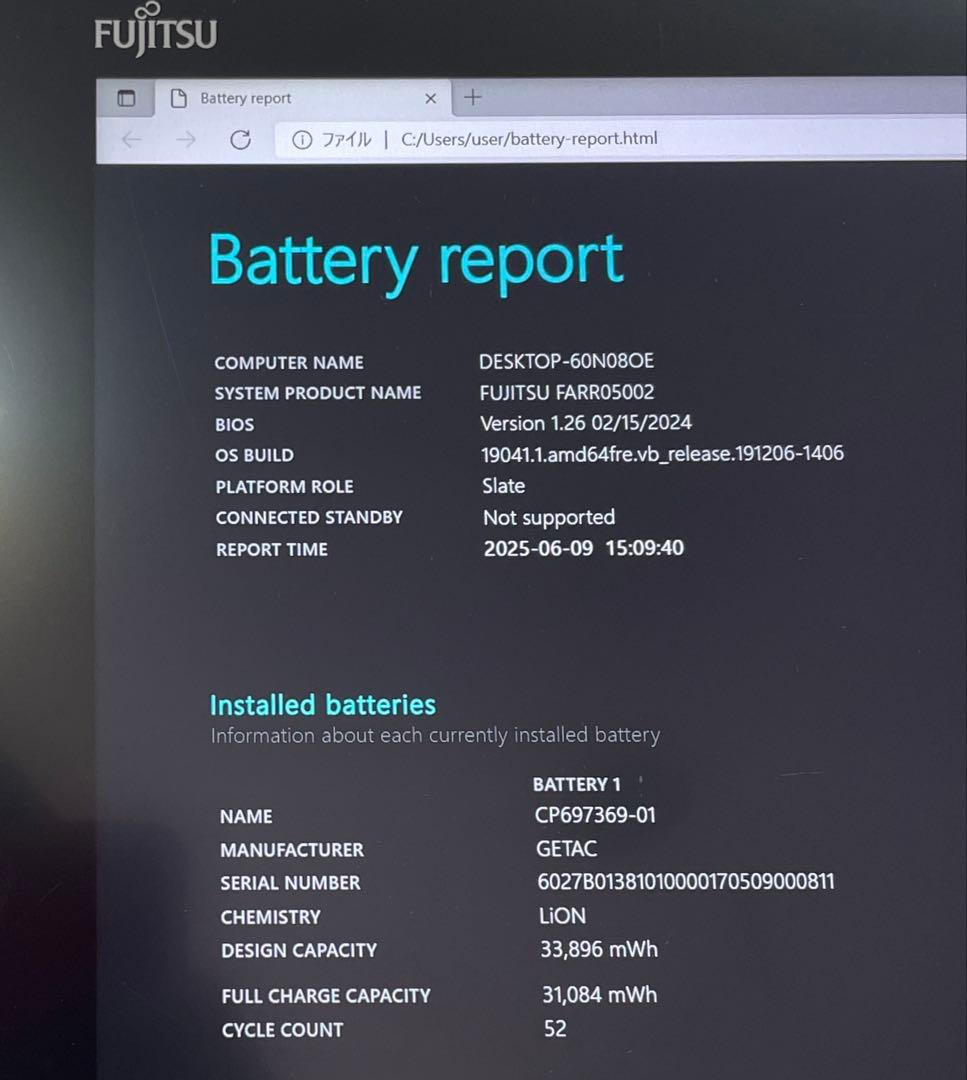Viewport: 967px width, 1080px height.
Task: View site information icon in address bar
Action: [302, 140]
